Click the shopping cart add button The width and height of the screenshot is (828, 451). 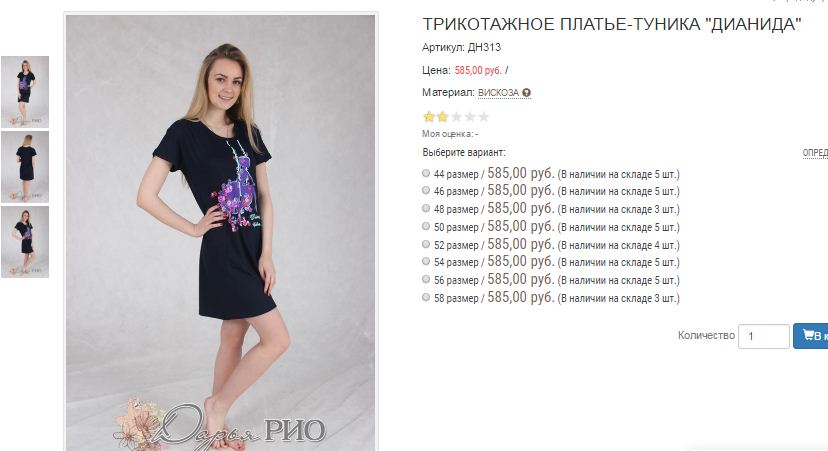pyautogui.click(x=811, y=336)
